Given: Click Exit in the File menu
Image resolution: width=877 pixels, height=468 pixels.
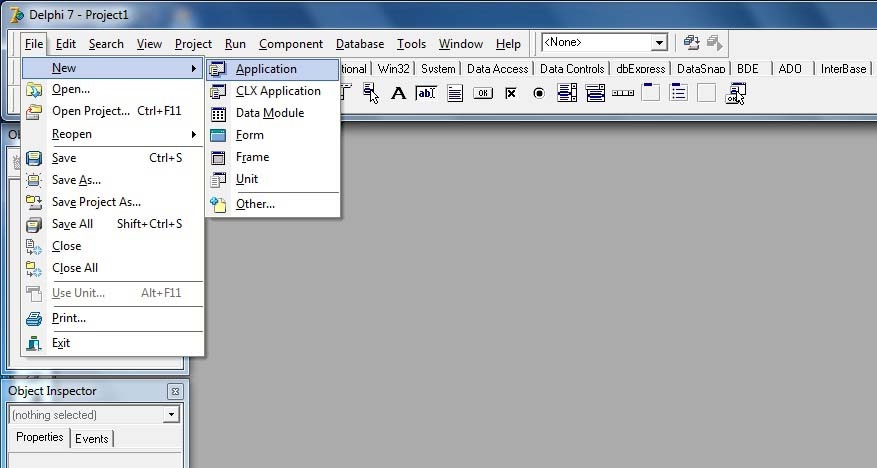Looking at the screenshot, I should coord(112,343).
